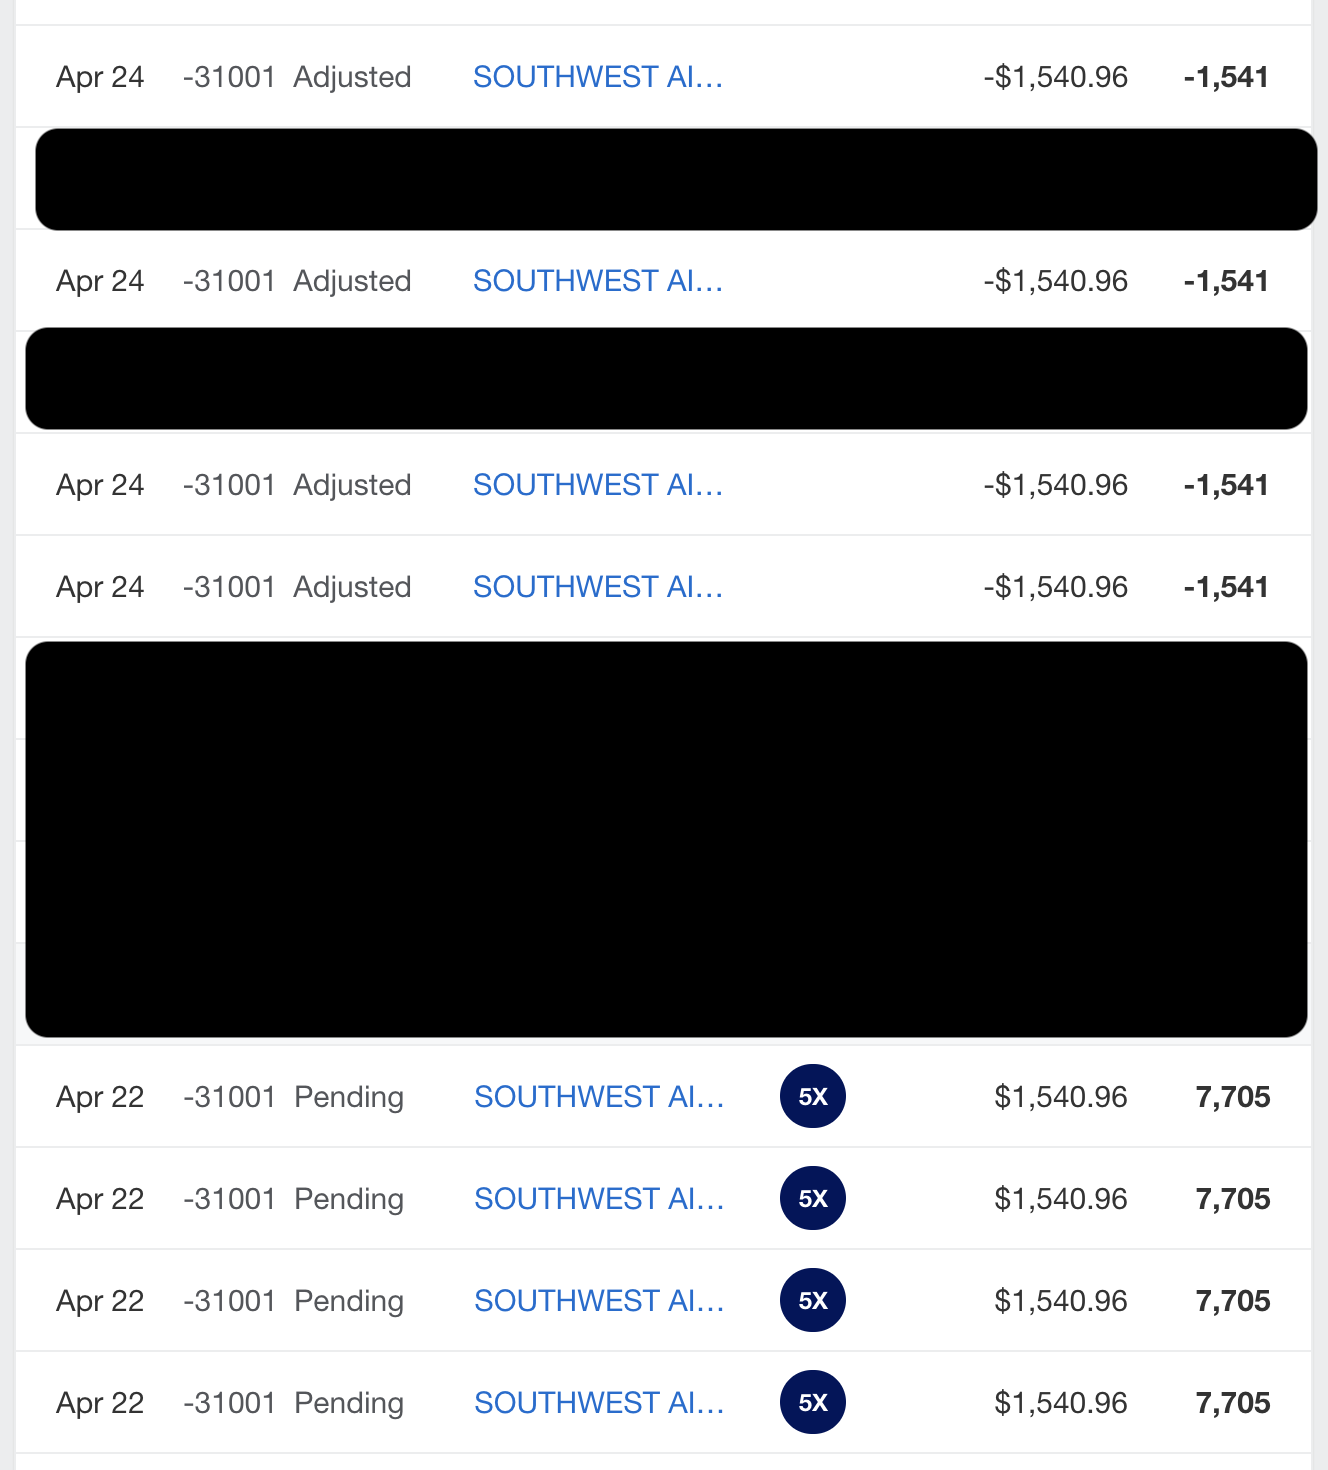Click the Apr 24 date in the topmost row

(100, 77)
